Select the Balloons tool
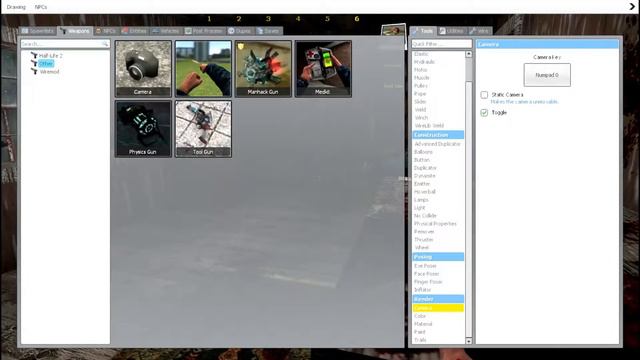Viewport: 640px width, 360px height. (x=423, y=152)
